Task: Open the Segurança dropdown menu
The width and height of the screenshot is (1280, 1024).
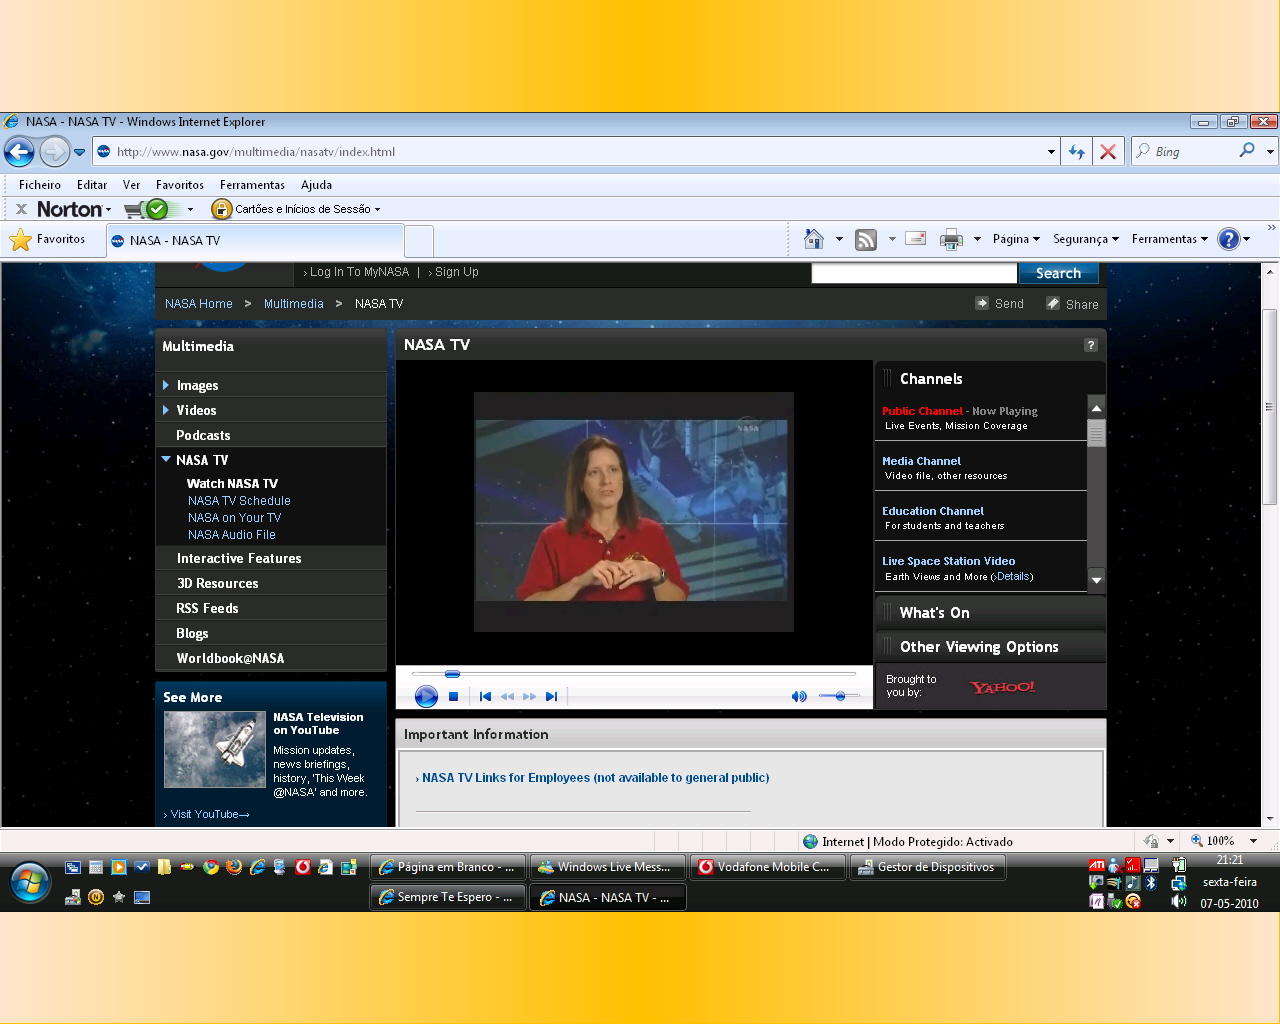Action: 1086,239
